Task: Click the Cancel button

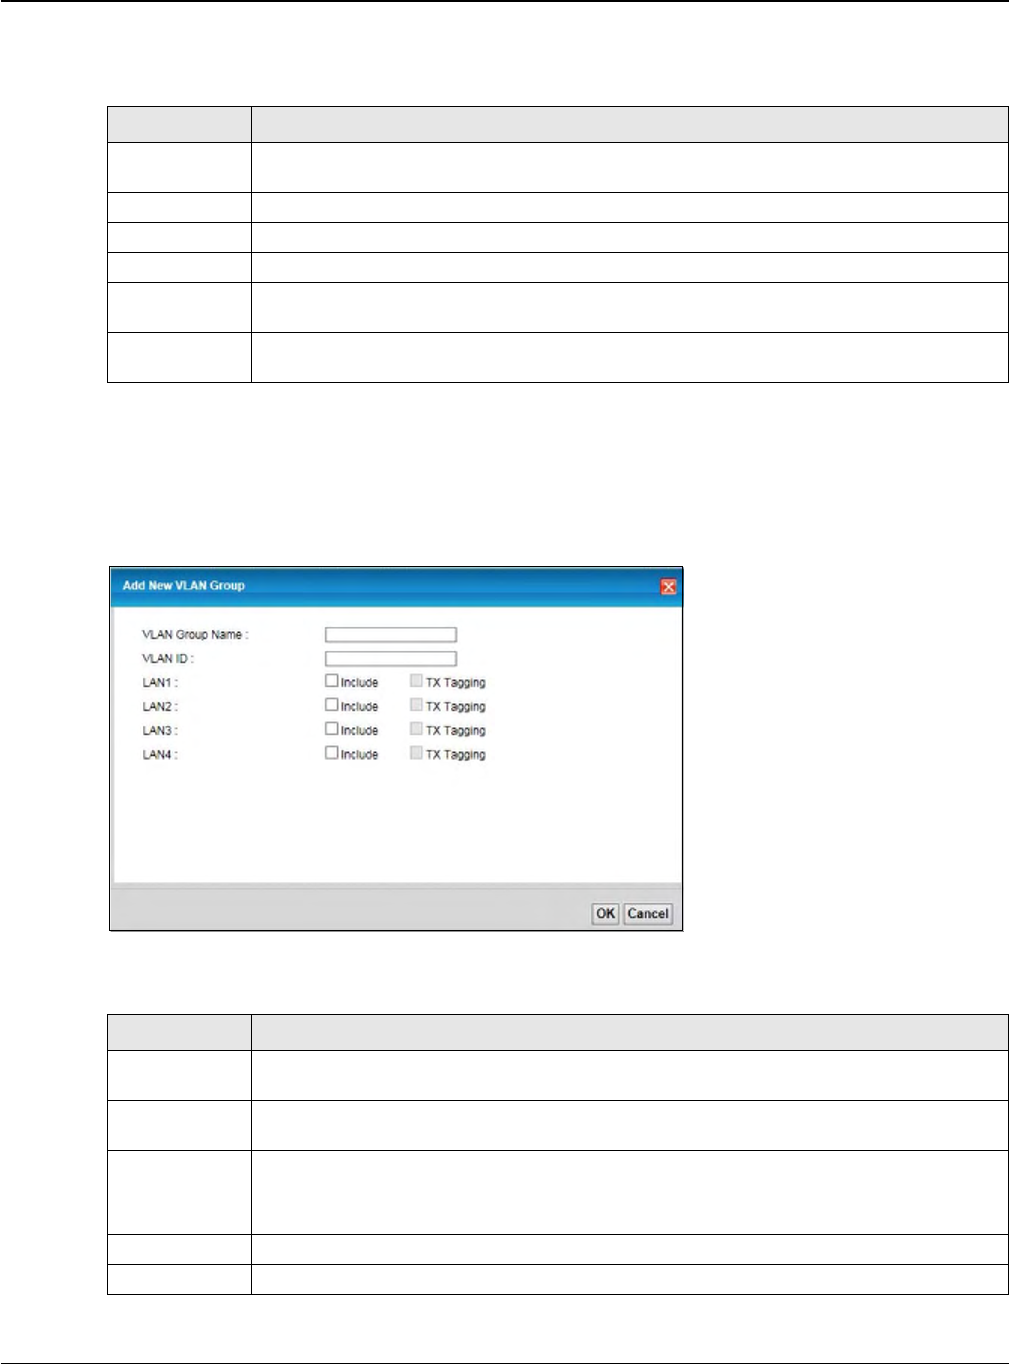Action: click(648, 913)
